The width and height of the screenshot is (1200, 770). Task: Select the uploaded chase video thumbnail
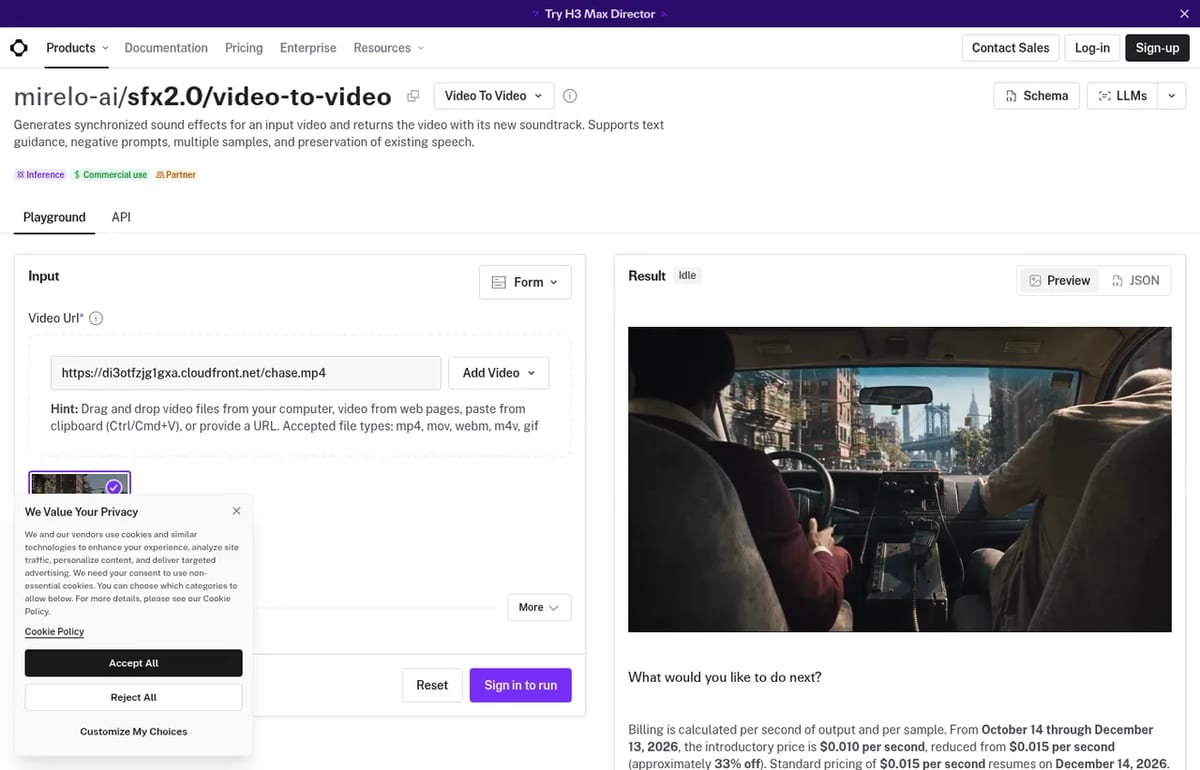tap(80, 485)
